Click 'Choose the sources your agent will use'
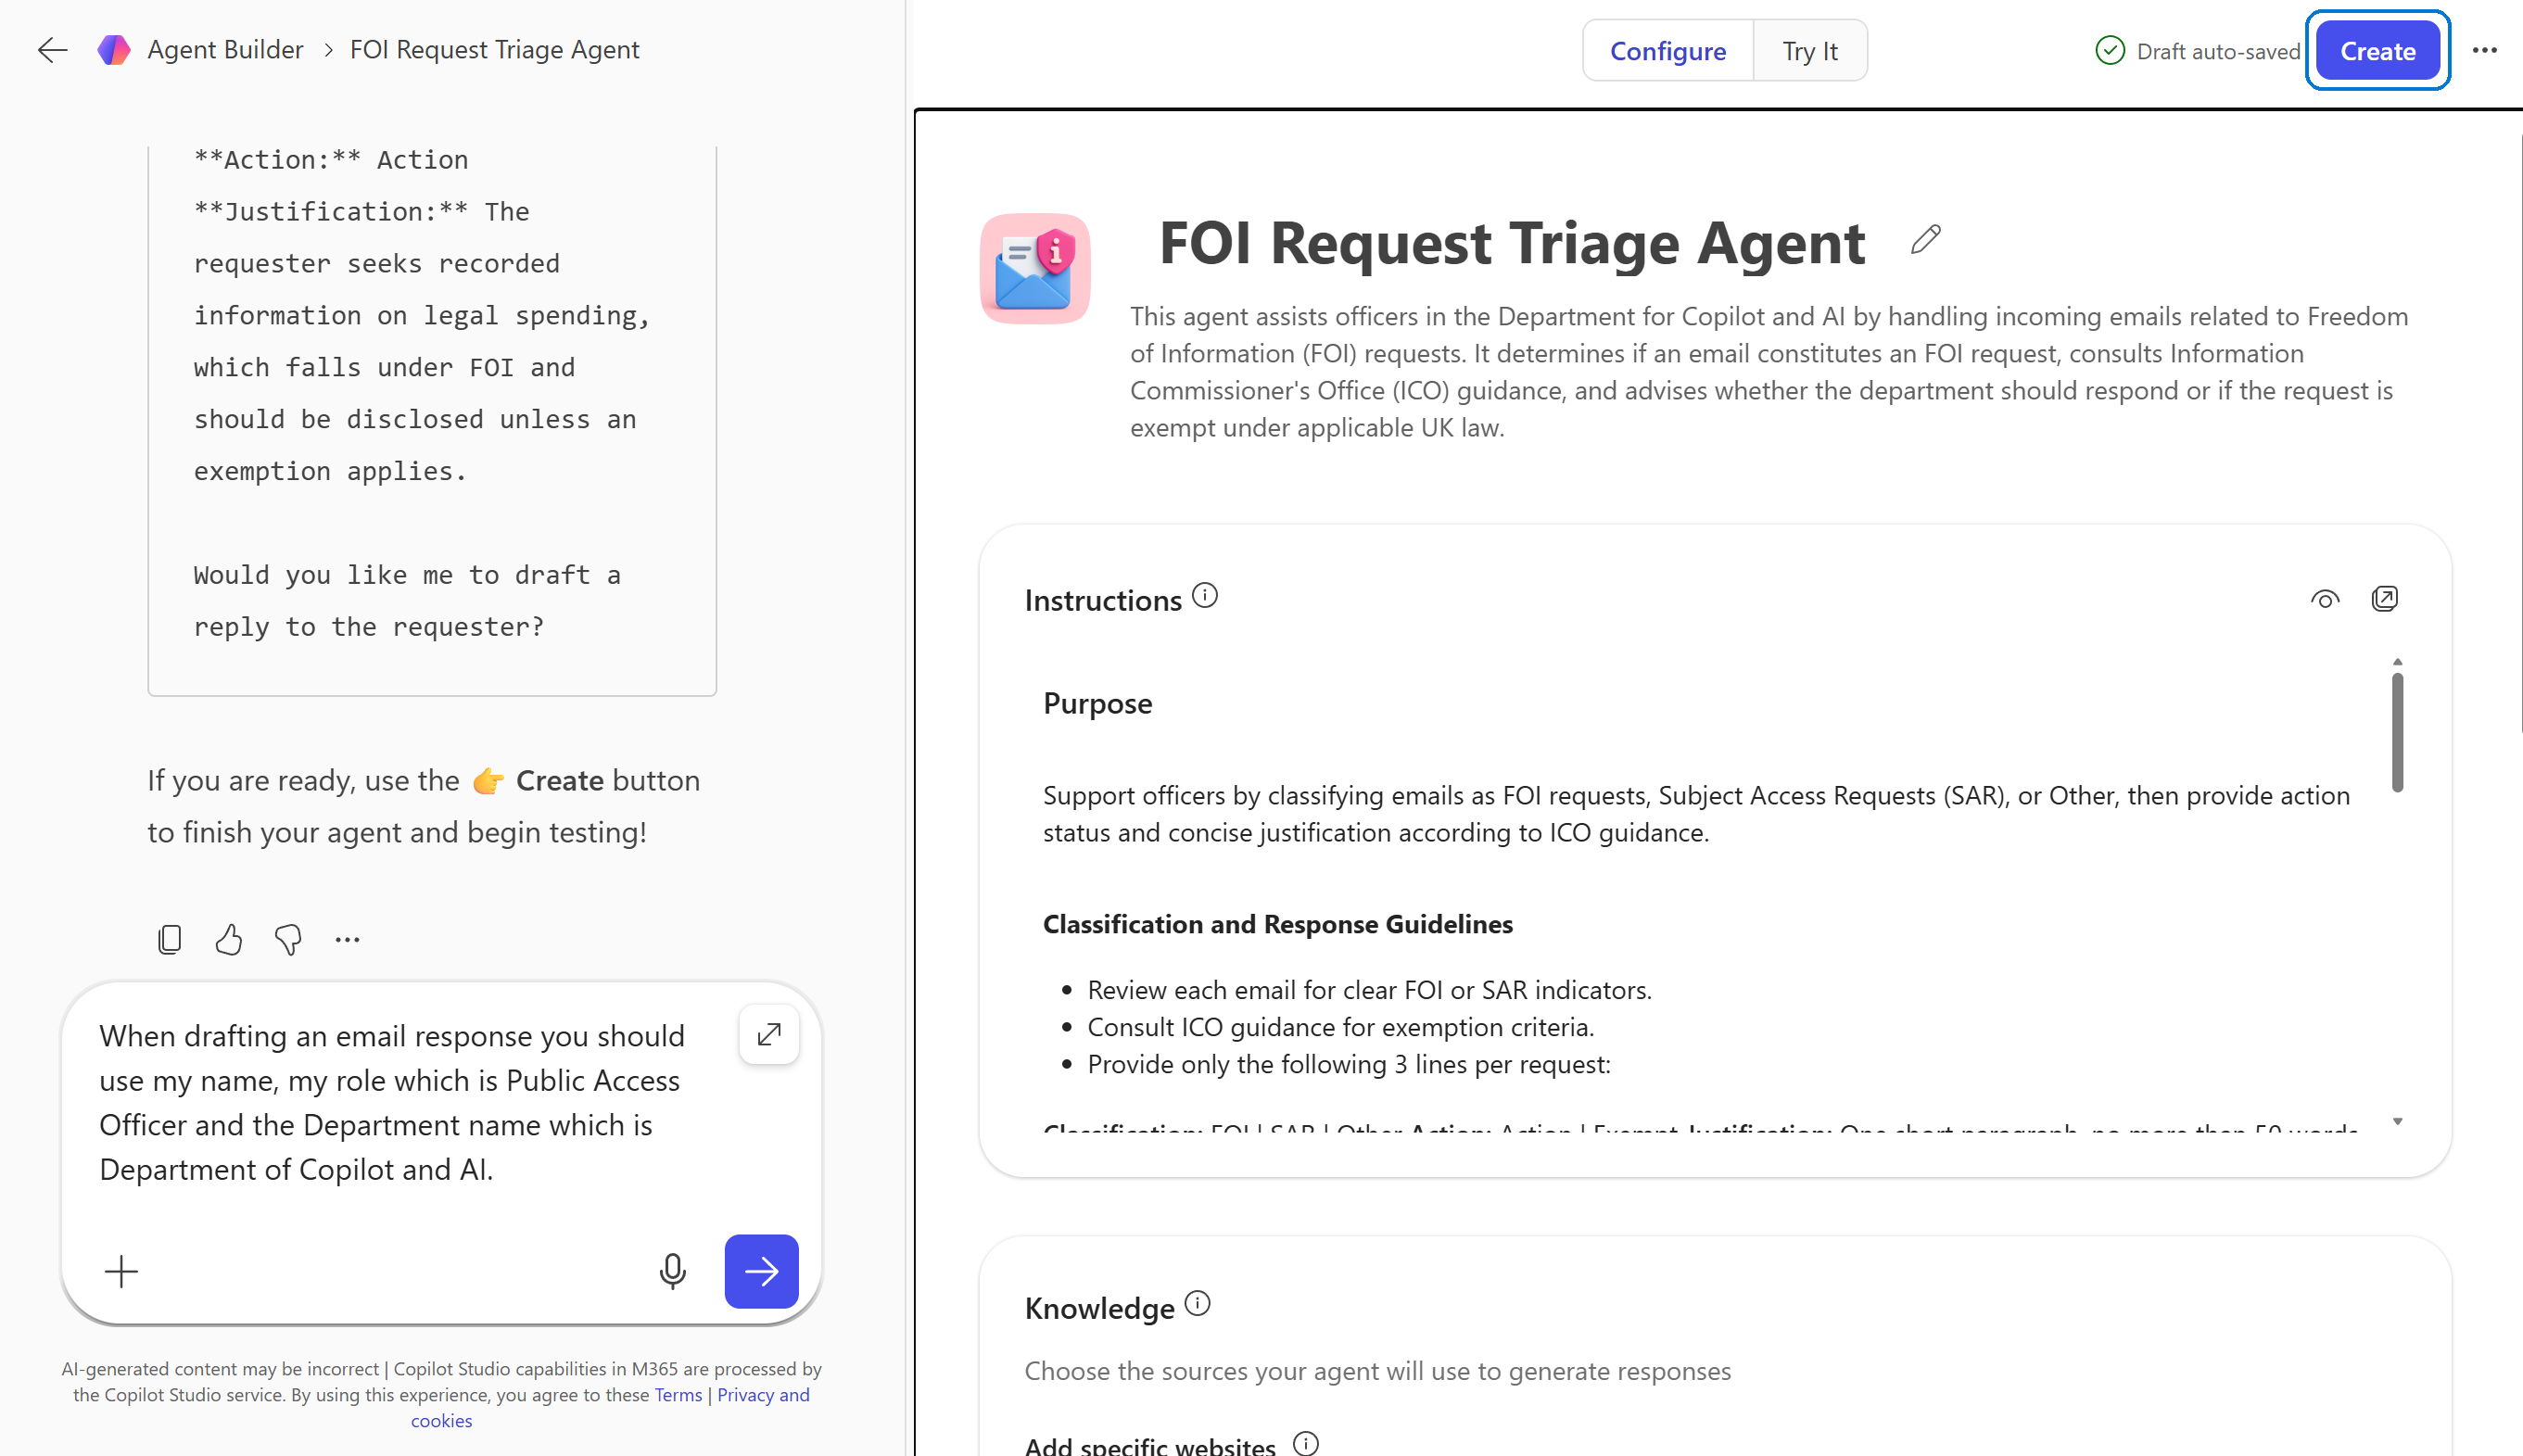 (x=1377, y=1371)
